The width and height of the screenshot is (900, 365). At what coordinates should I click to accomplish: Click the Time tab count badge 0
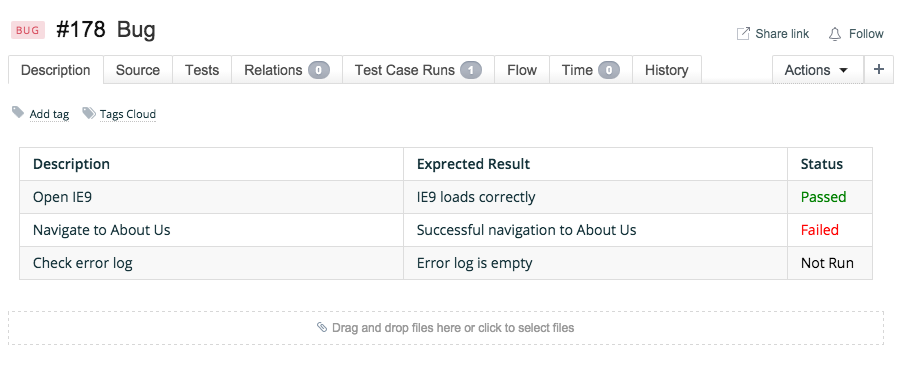[x=609, y=71]
